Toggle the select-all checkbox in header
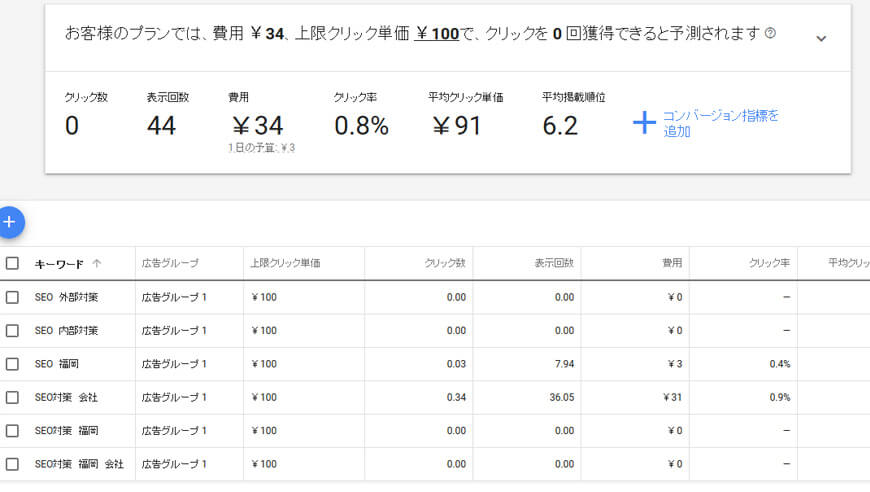This screenshot has width=870, height=492. tap(12, 264)
